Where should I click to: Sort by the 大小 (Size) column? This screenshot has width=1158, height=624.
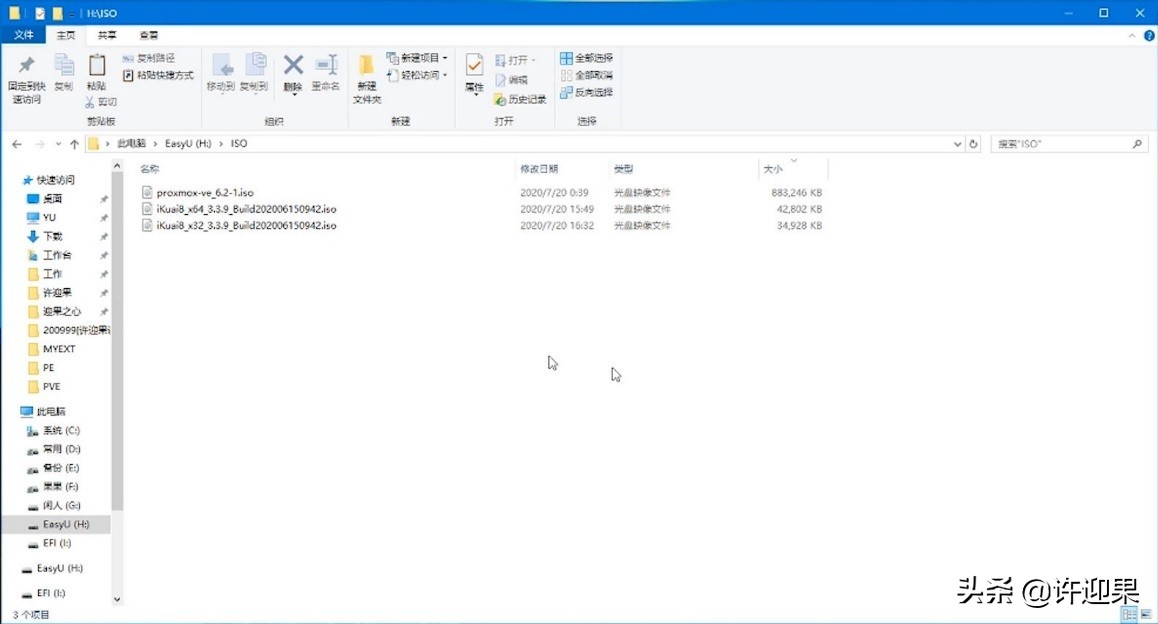(x=772, y=169)
